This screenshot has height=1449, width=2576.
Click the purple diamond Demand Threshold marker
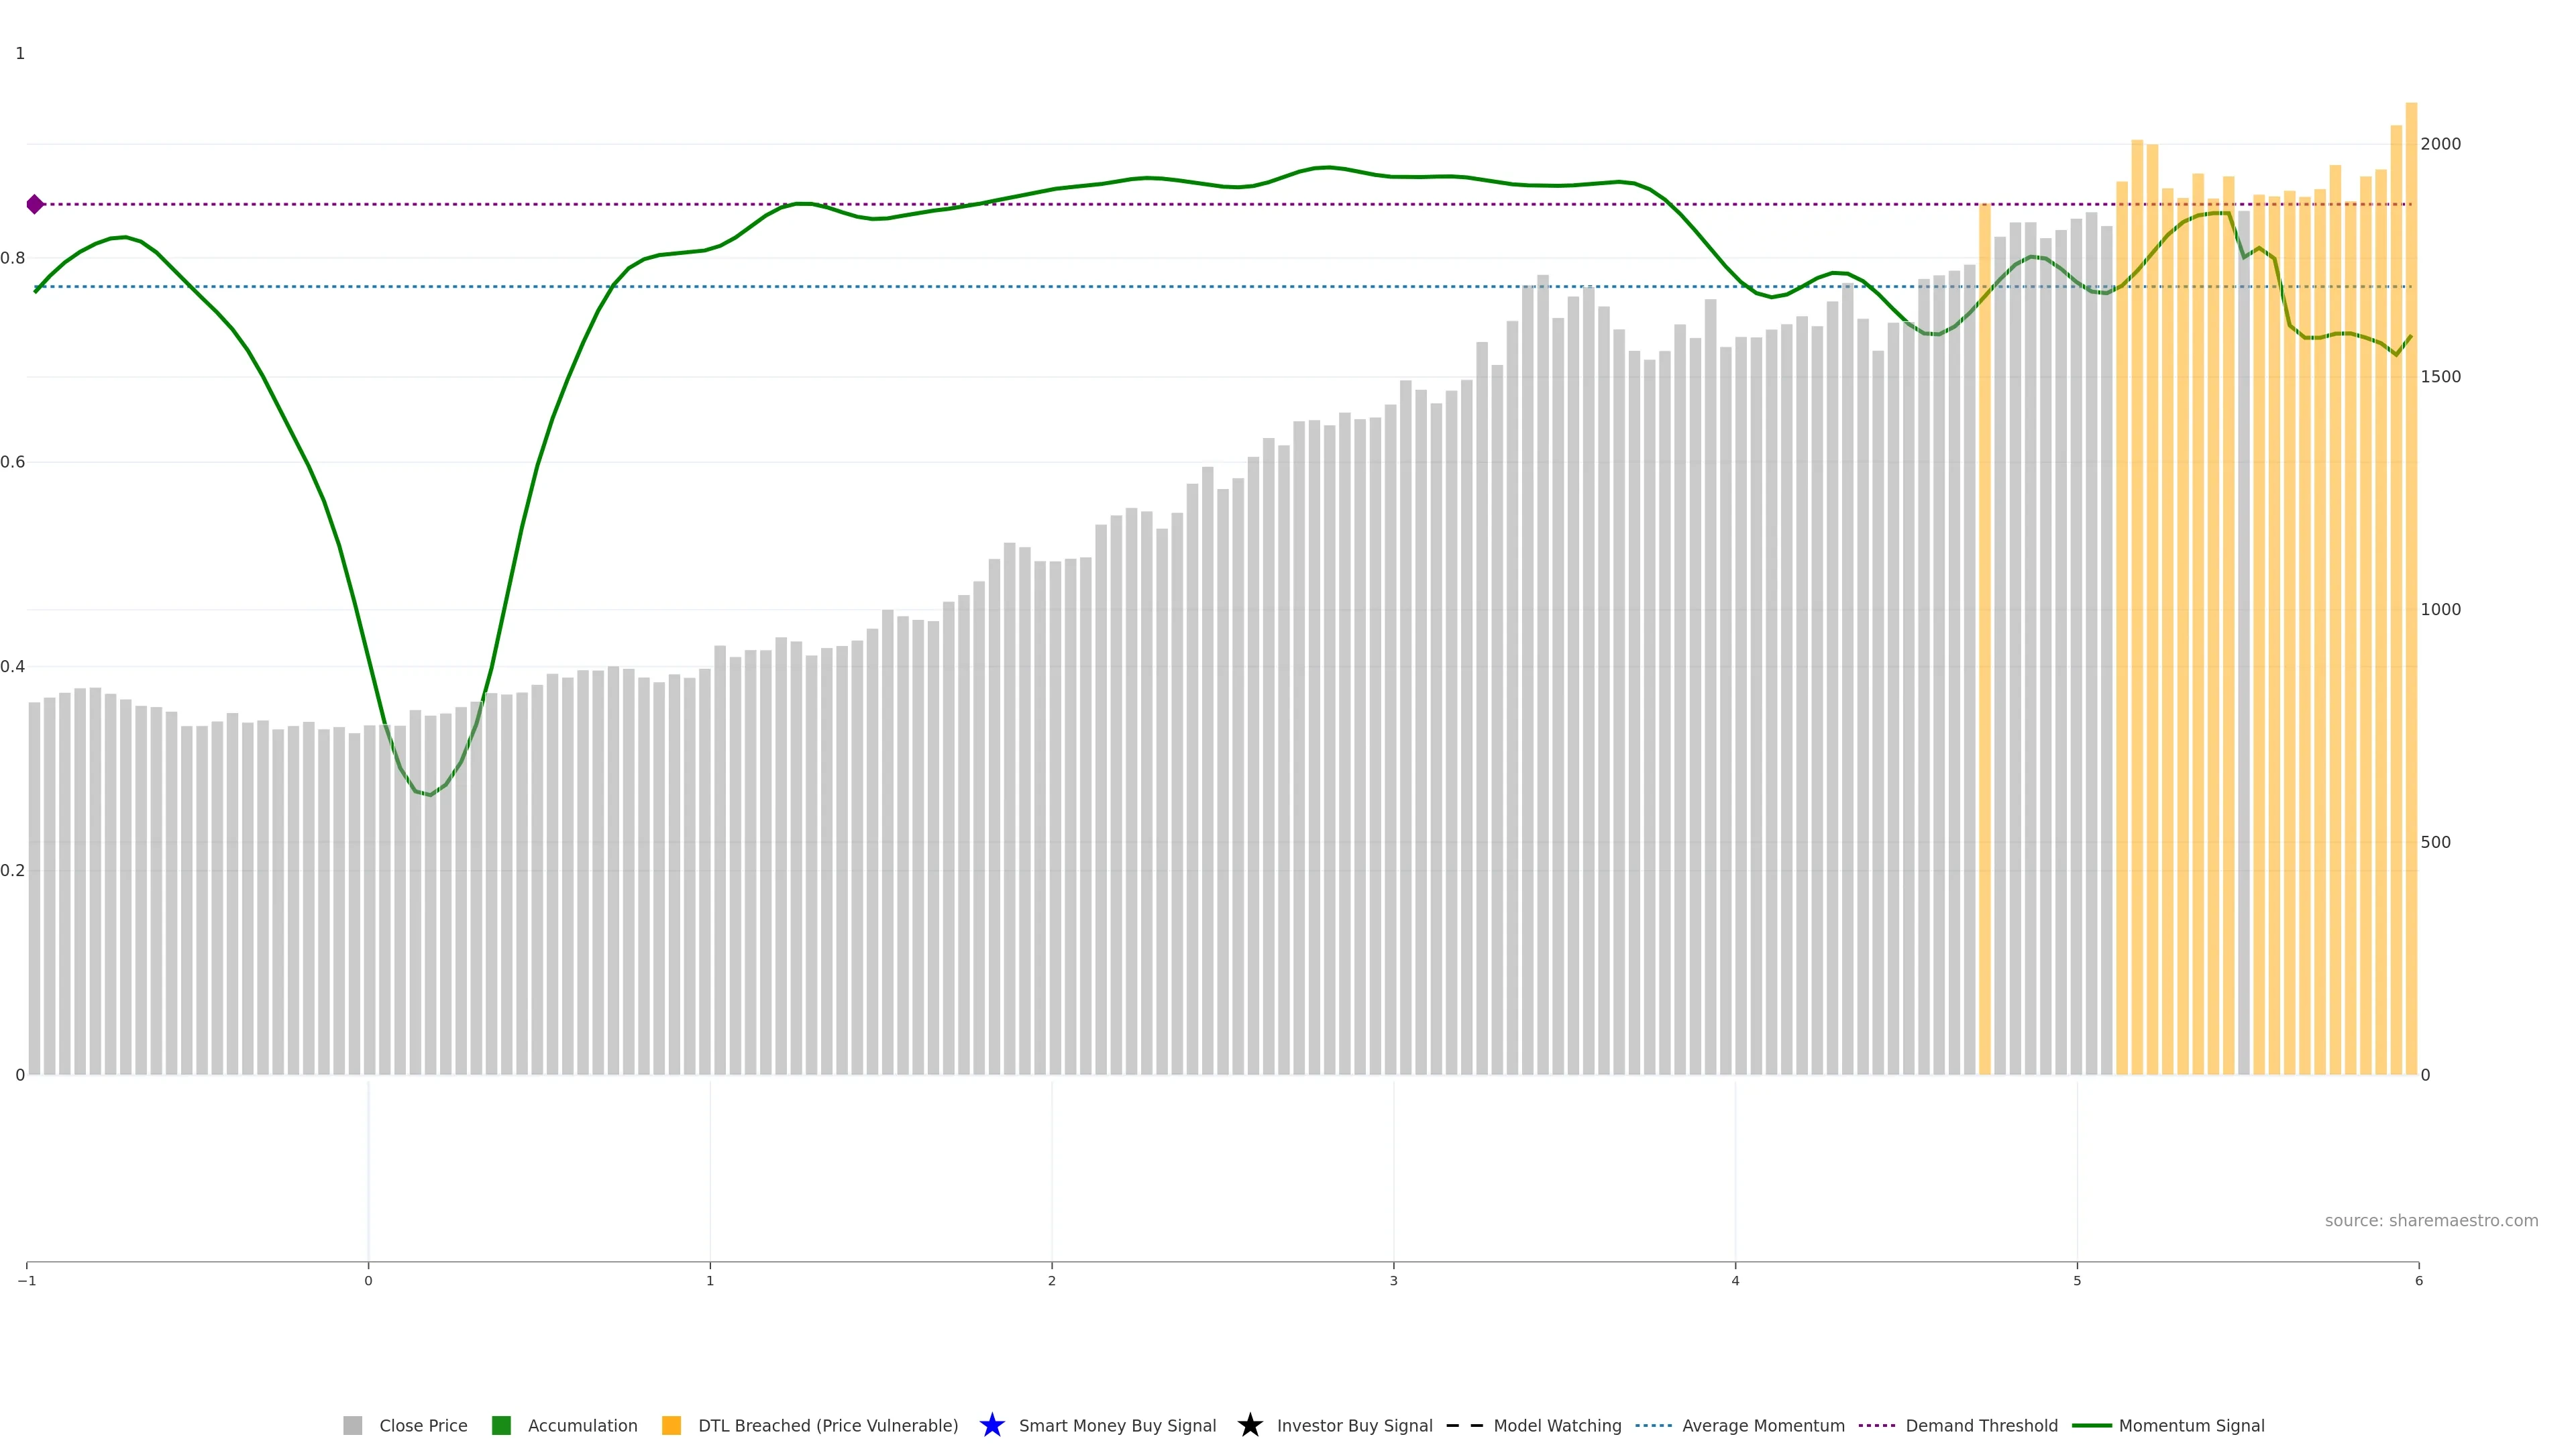[x=35, y=204]
